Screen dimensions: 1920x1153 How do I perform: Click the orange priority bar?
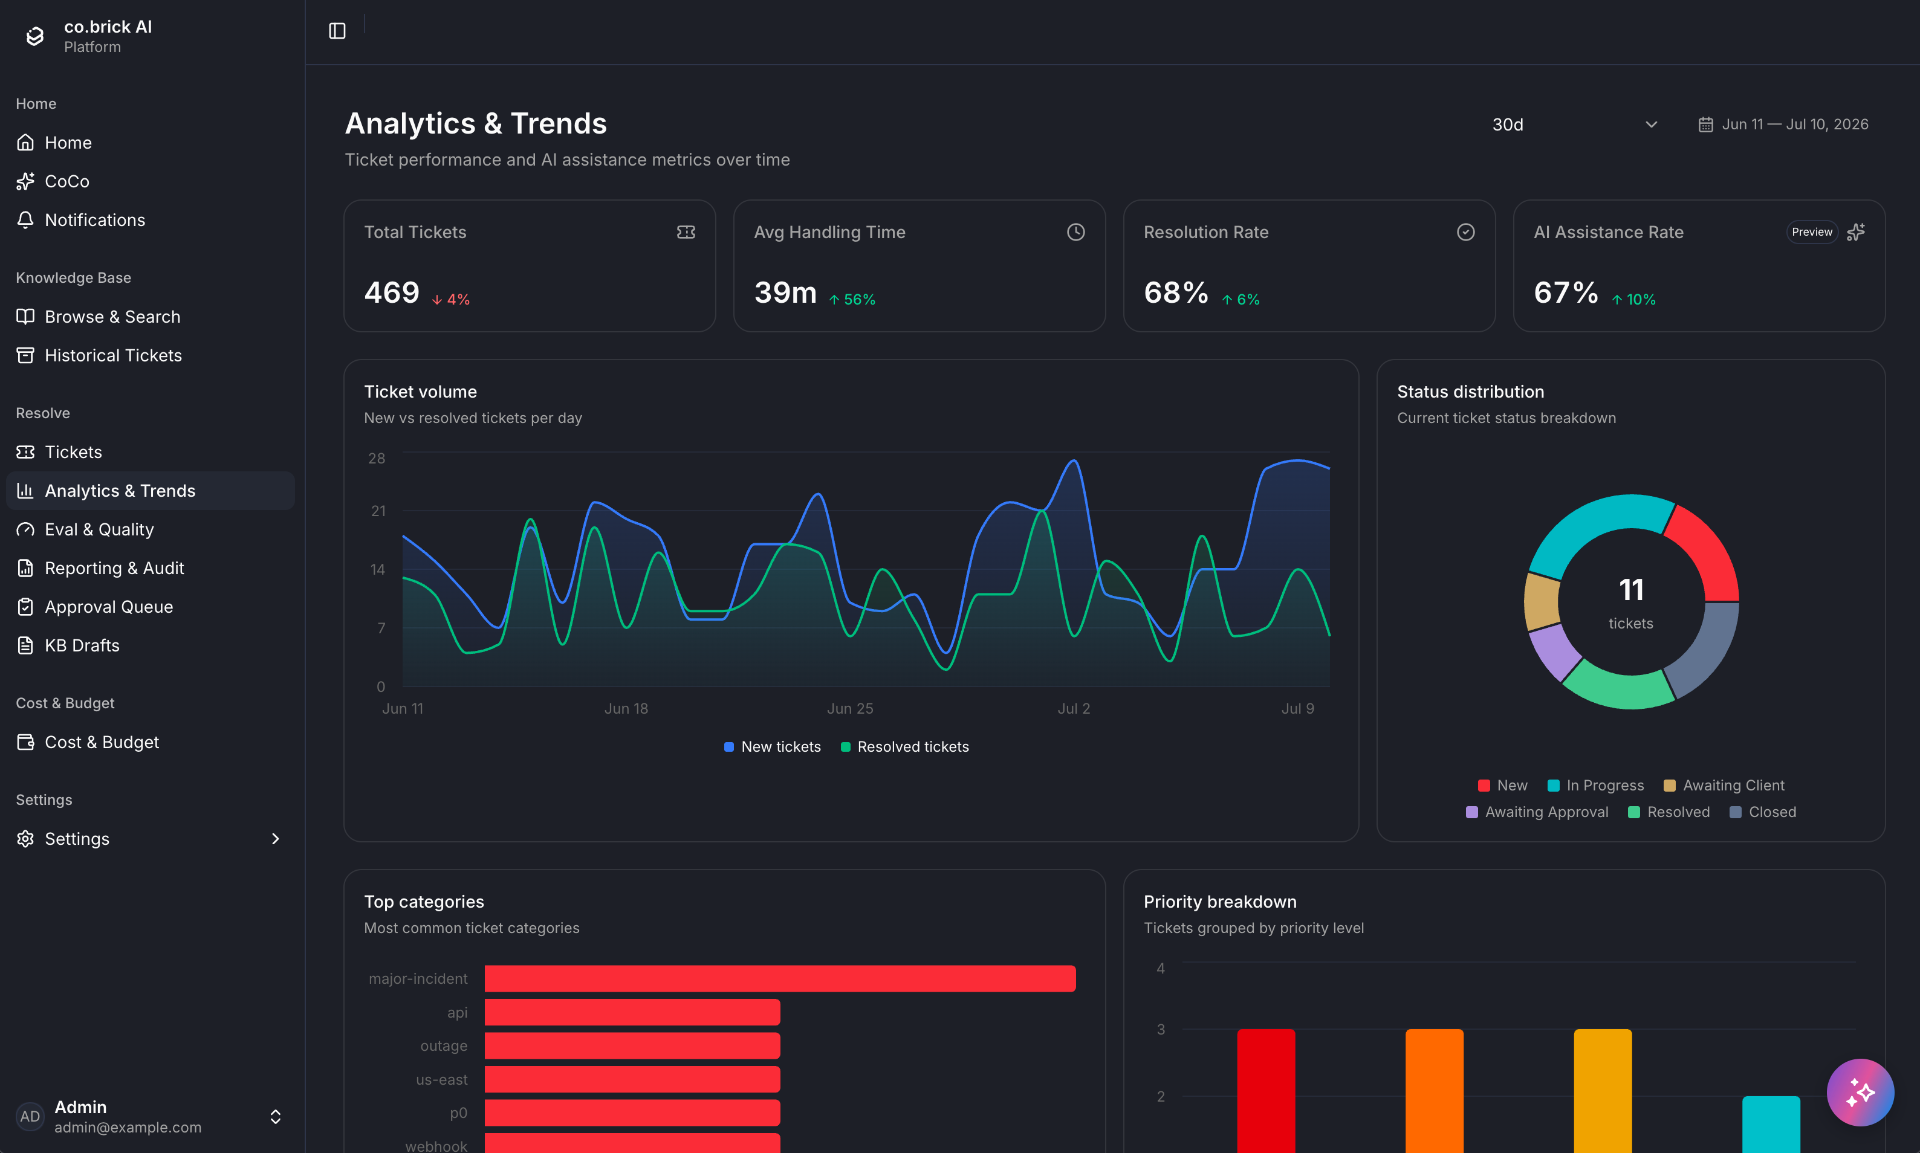click(1434, 1091)
